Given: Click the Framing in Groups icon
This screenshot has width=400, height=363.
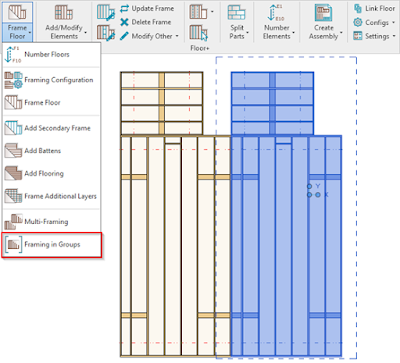Looking at the screenshot, I should pyautogui.click(x=14, y=245).
